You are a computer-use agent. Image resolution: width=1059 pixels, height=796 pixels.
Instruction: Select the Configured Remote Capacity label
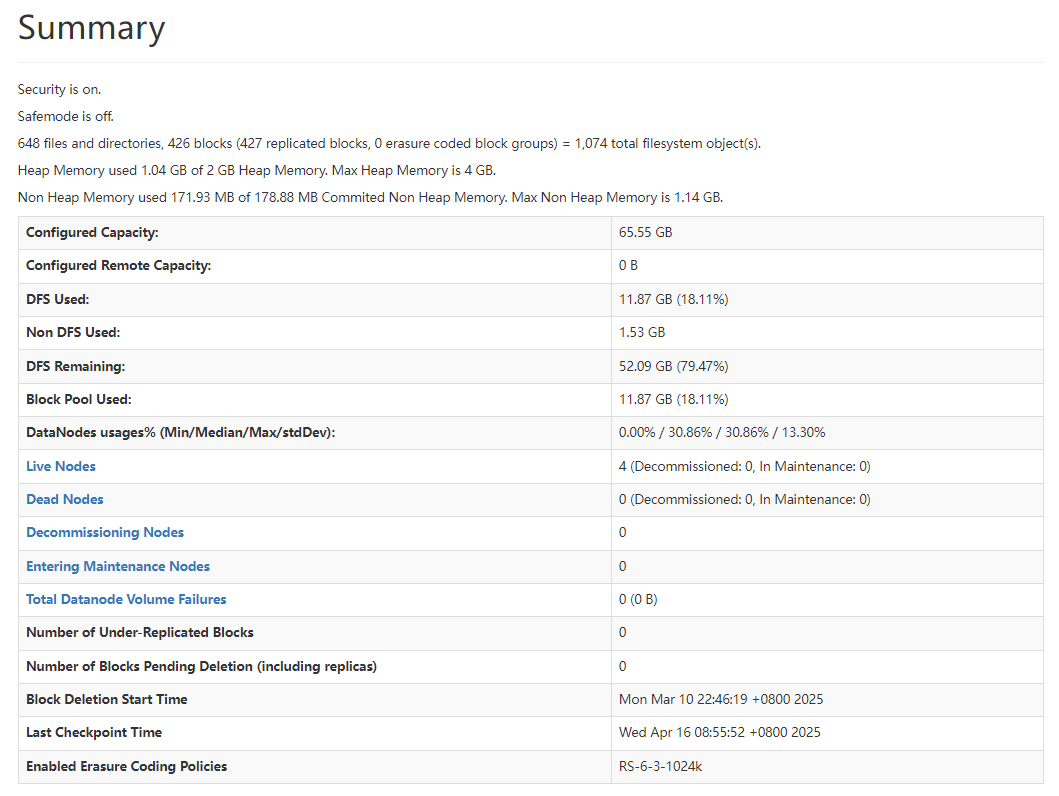click(x=119, y=266)
